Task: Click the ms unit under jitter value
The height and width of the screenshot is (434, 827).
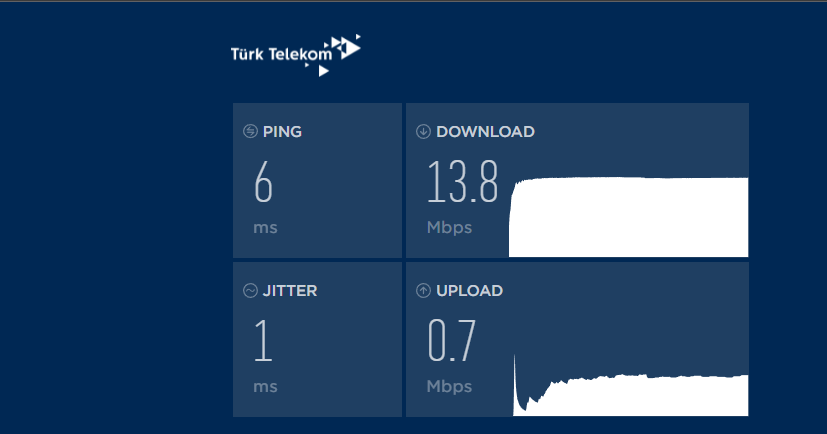Action: [x=265, y=388]
